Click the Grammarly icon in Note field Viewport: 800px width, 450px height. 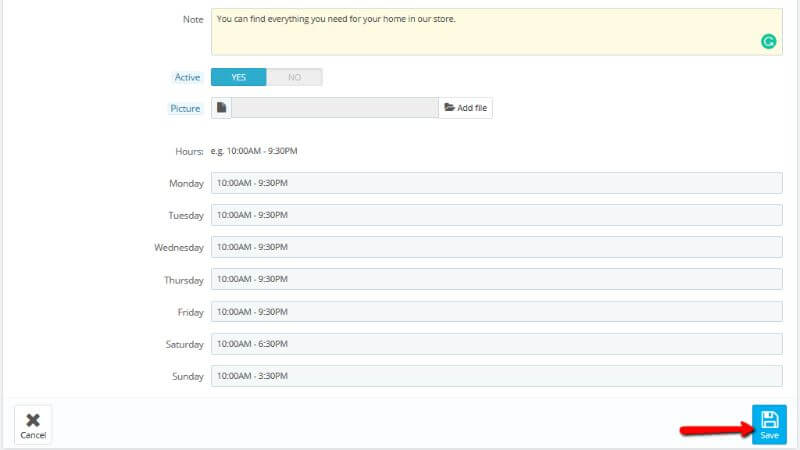click(768, 41)
